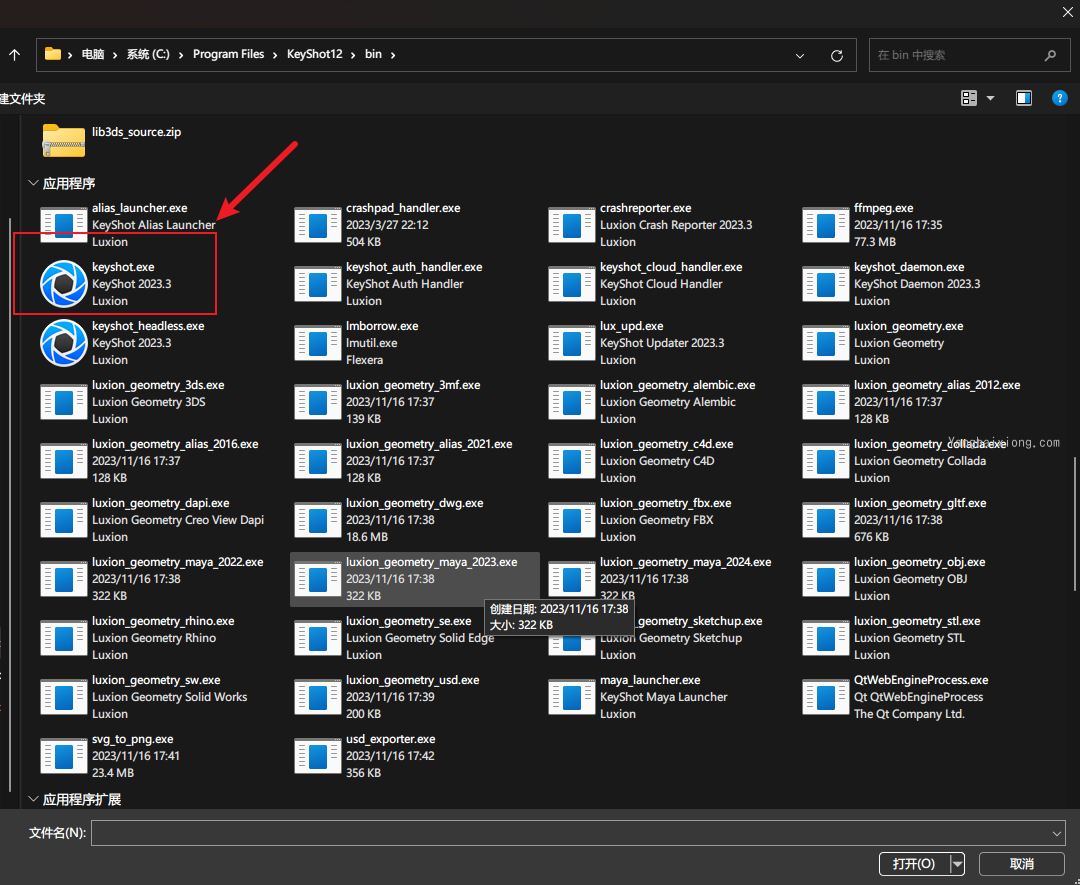Navigate to 系统 (C:) in breadcrumb
This screenshot has height=885, width=1080.
click(x=148, y=54)
